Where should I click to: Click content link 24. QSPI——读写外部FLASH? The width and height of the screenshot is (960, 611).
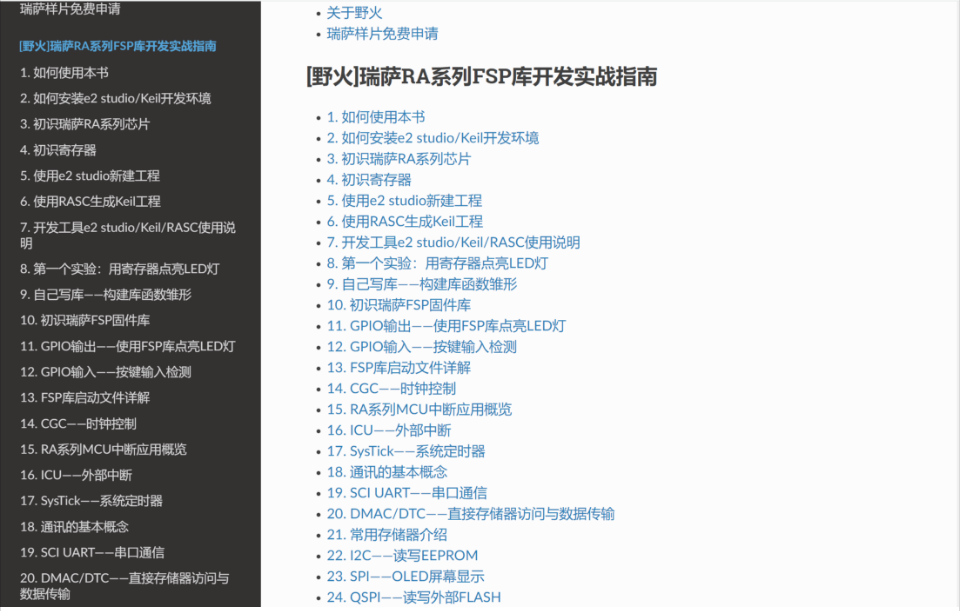click(414, 597)
